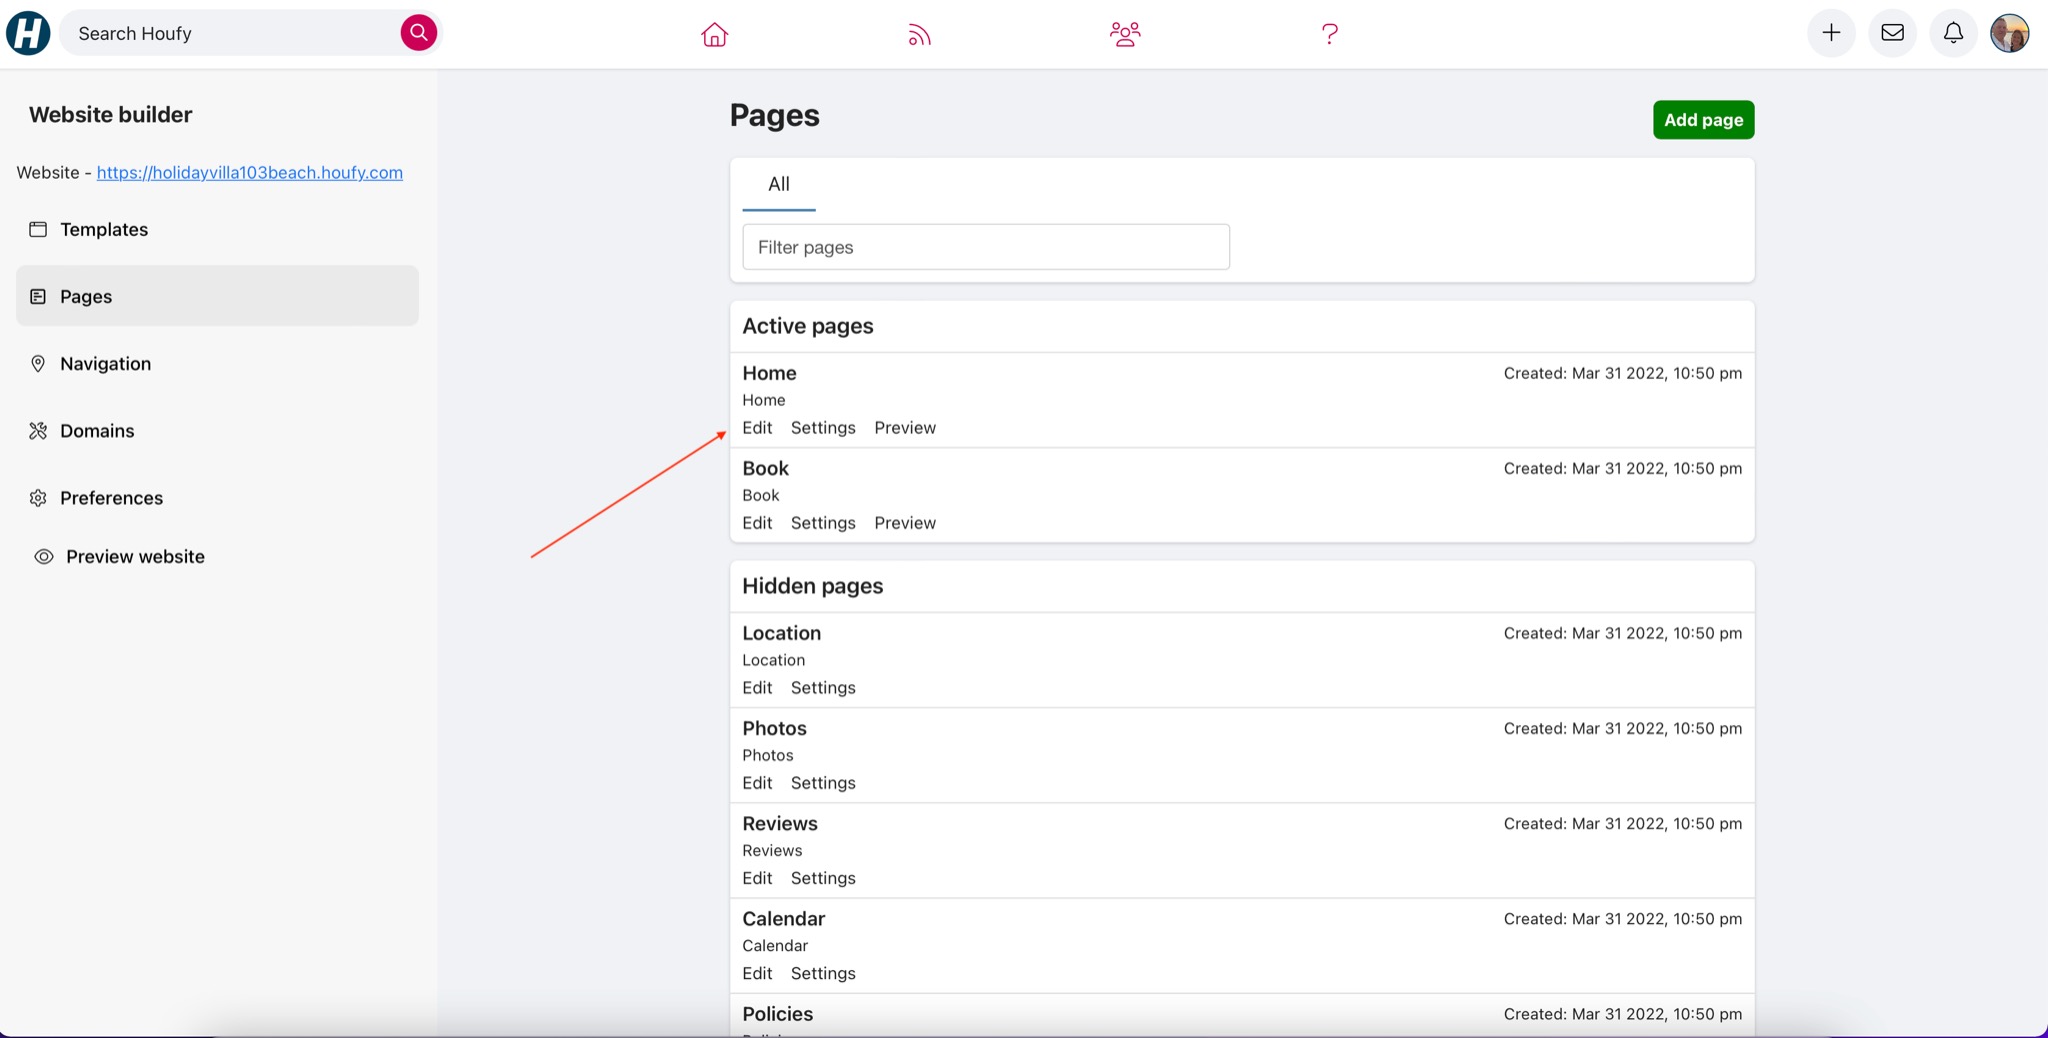Click the Location page title
This screenshot has width=2048, height=1038.
click(781, 633)
